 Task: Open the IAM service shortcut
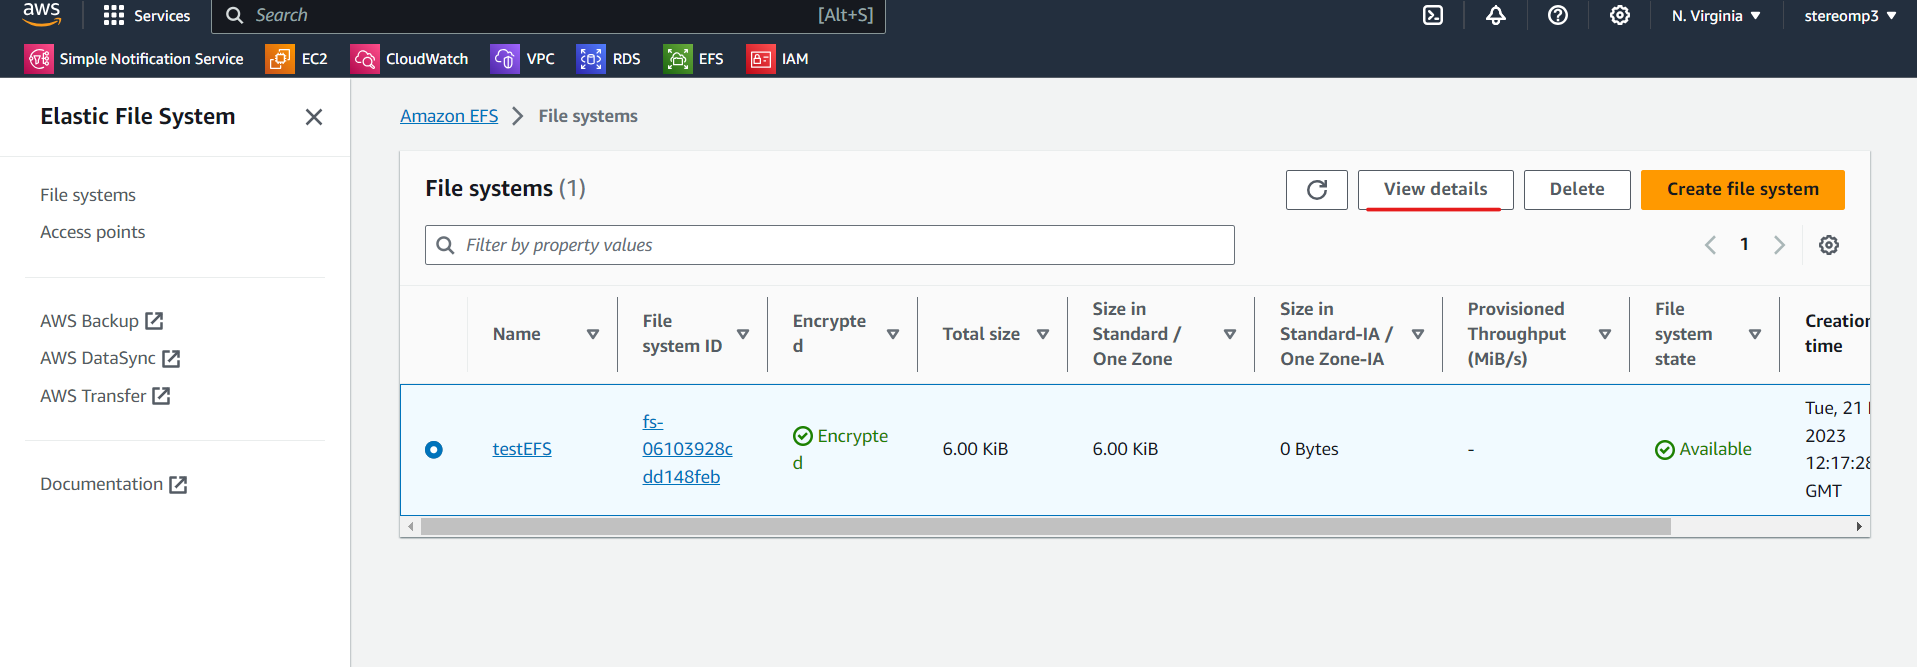click(778, 59)
